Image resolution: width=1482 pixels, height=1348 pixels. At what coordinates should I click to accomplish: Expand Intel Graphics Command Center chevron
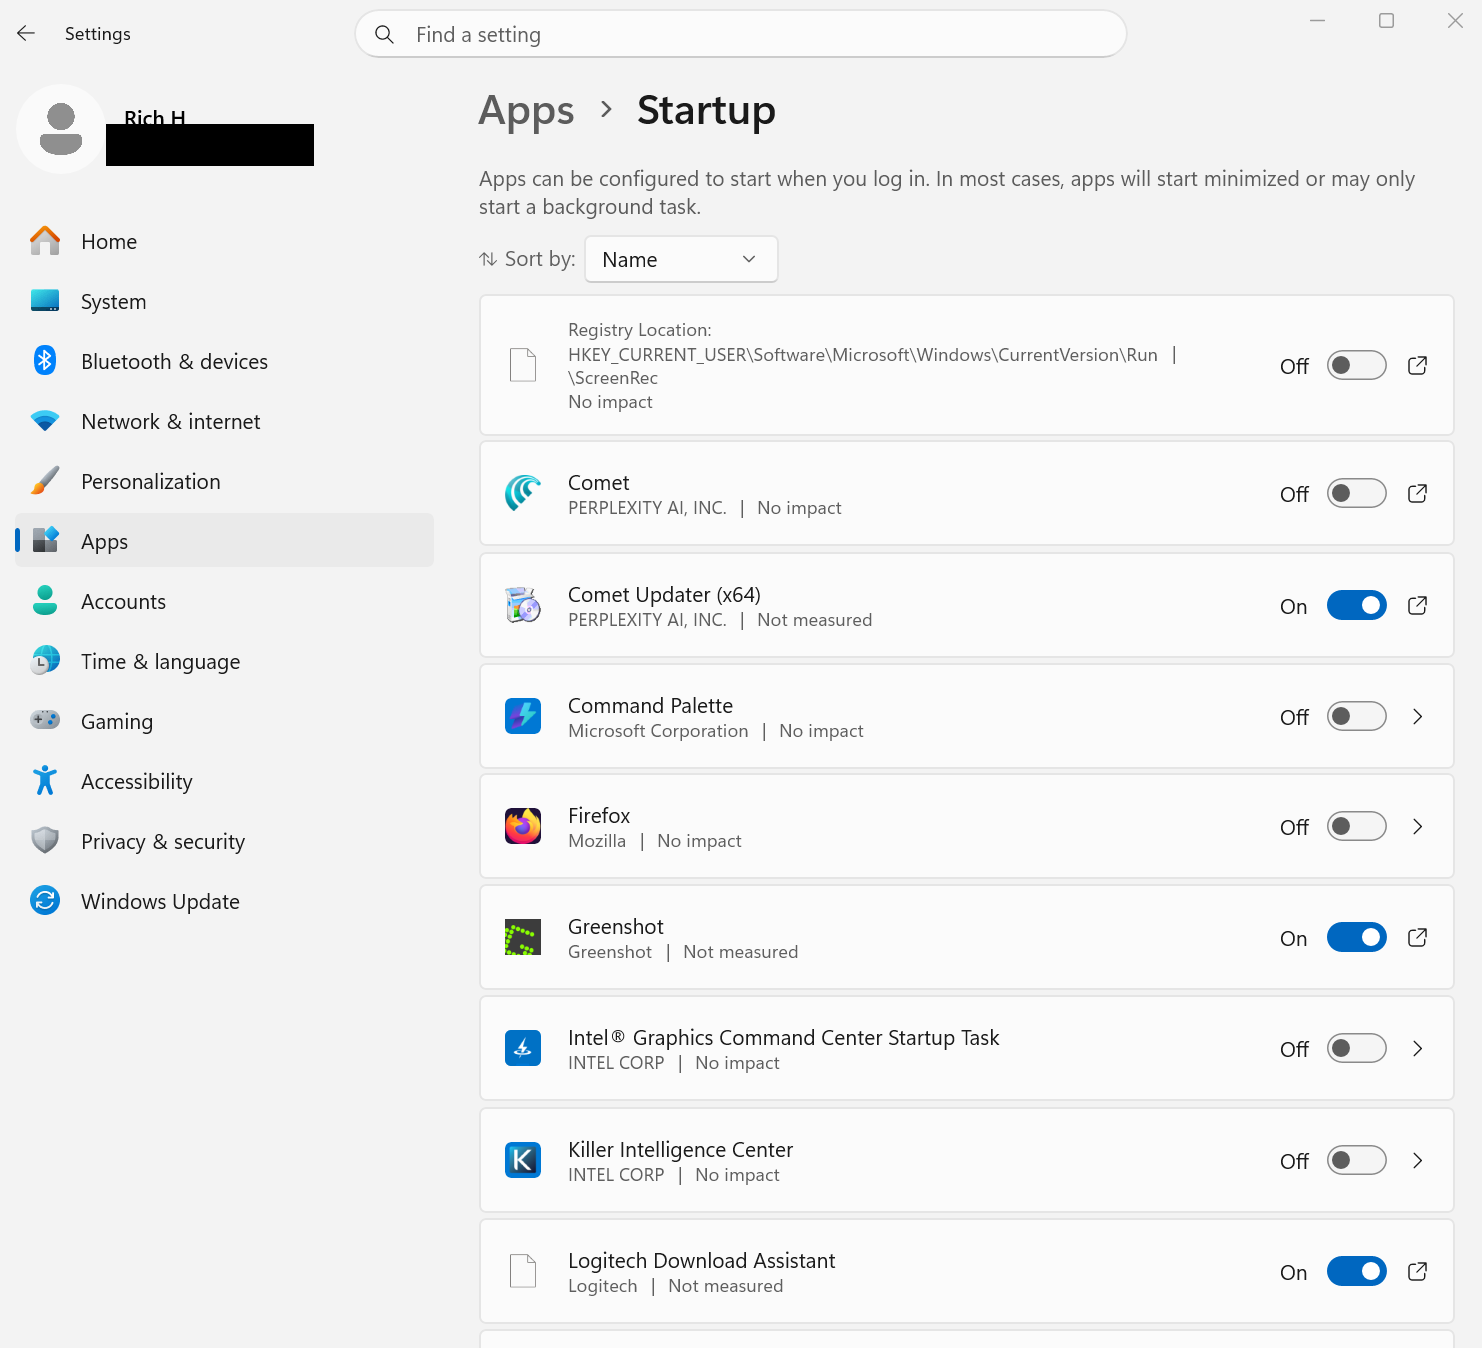click(x=1417, y=1048)
